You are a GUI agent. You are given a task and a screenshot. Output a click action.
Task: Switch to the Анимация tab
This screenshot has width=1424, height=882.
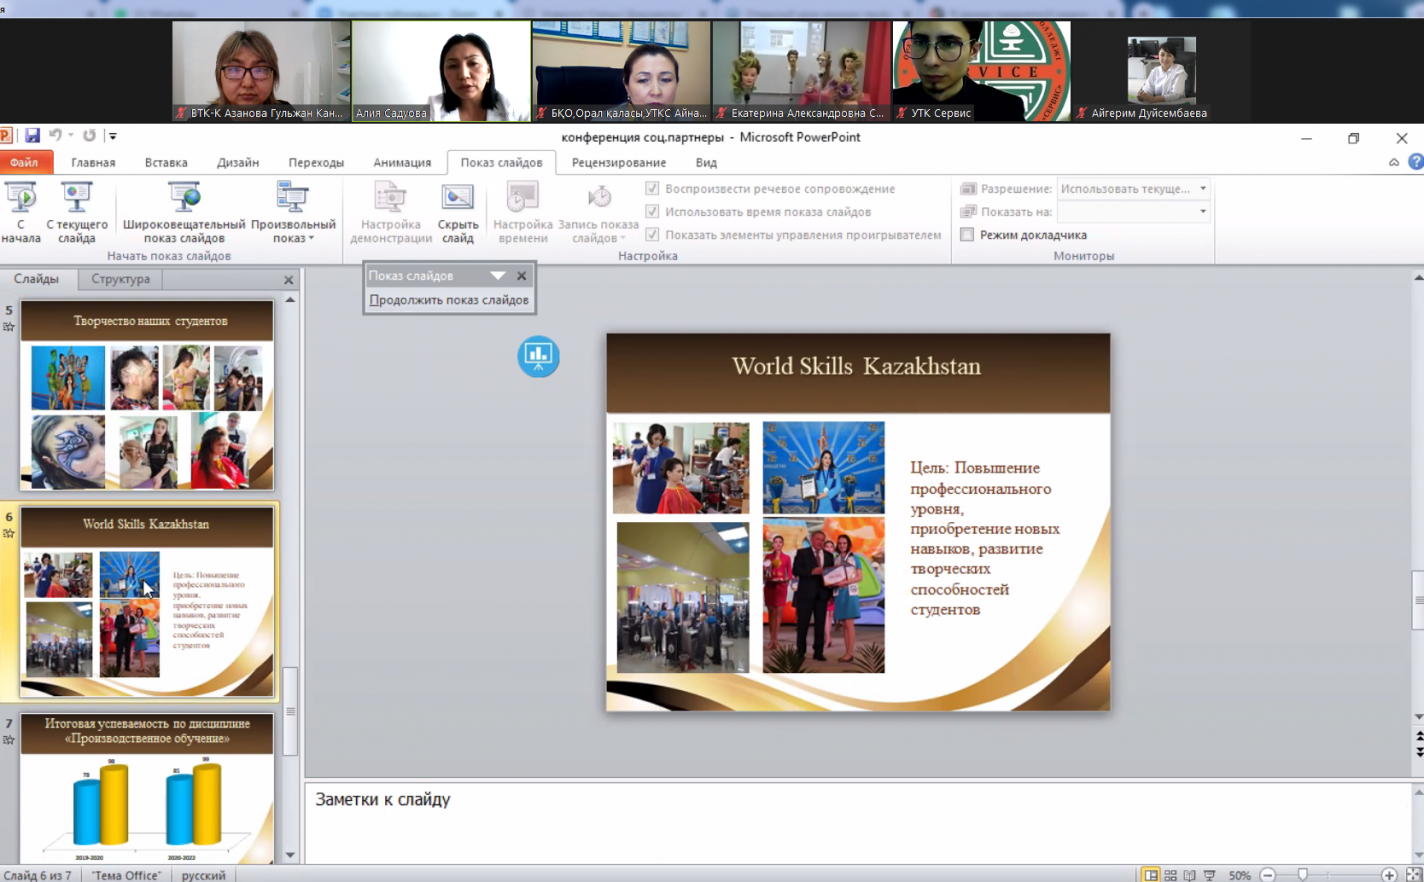(402, 162)
